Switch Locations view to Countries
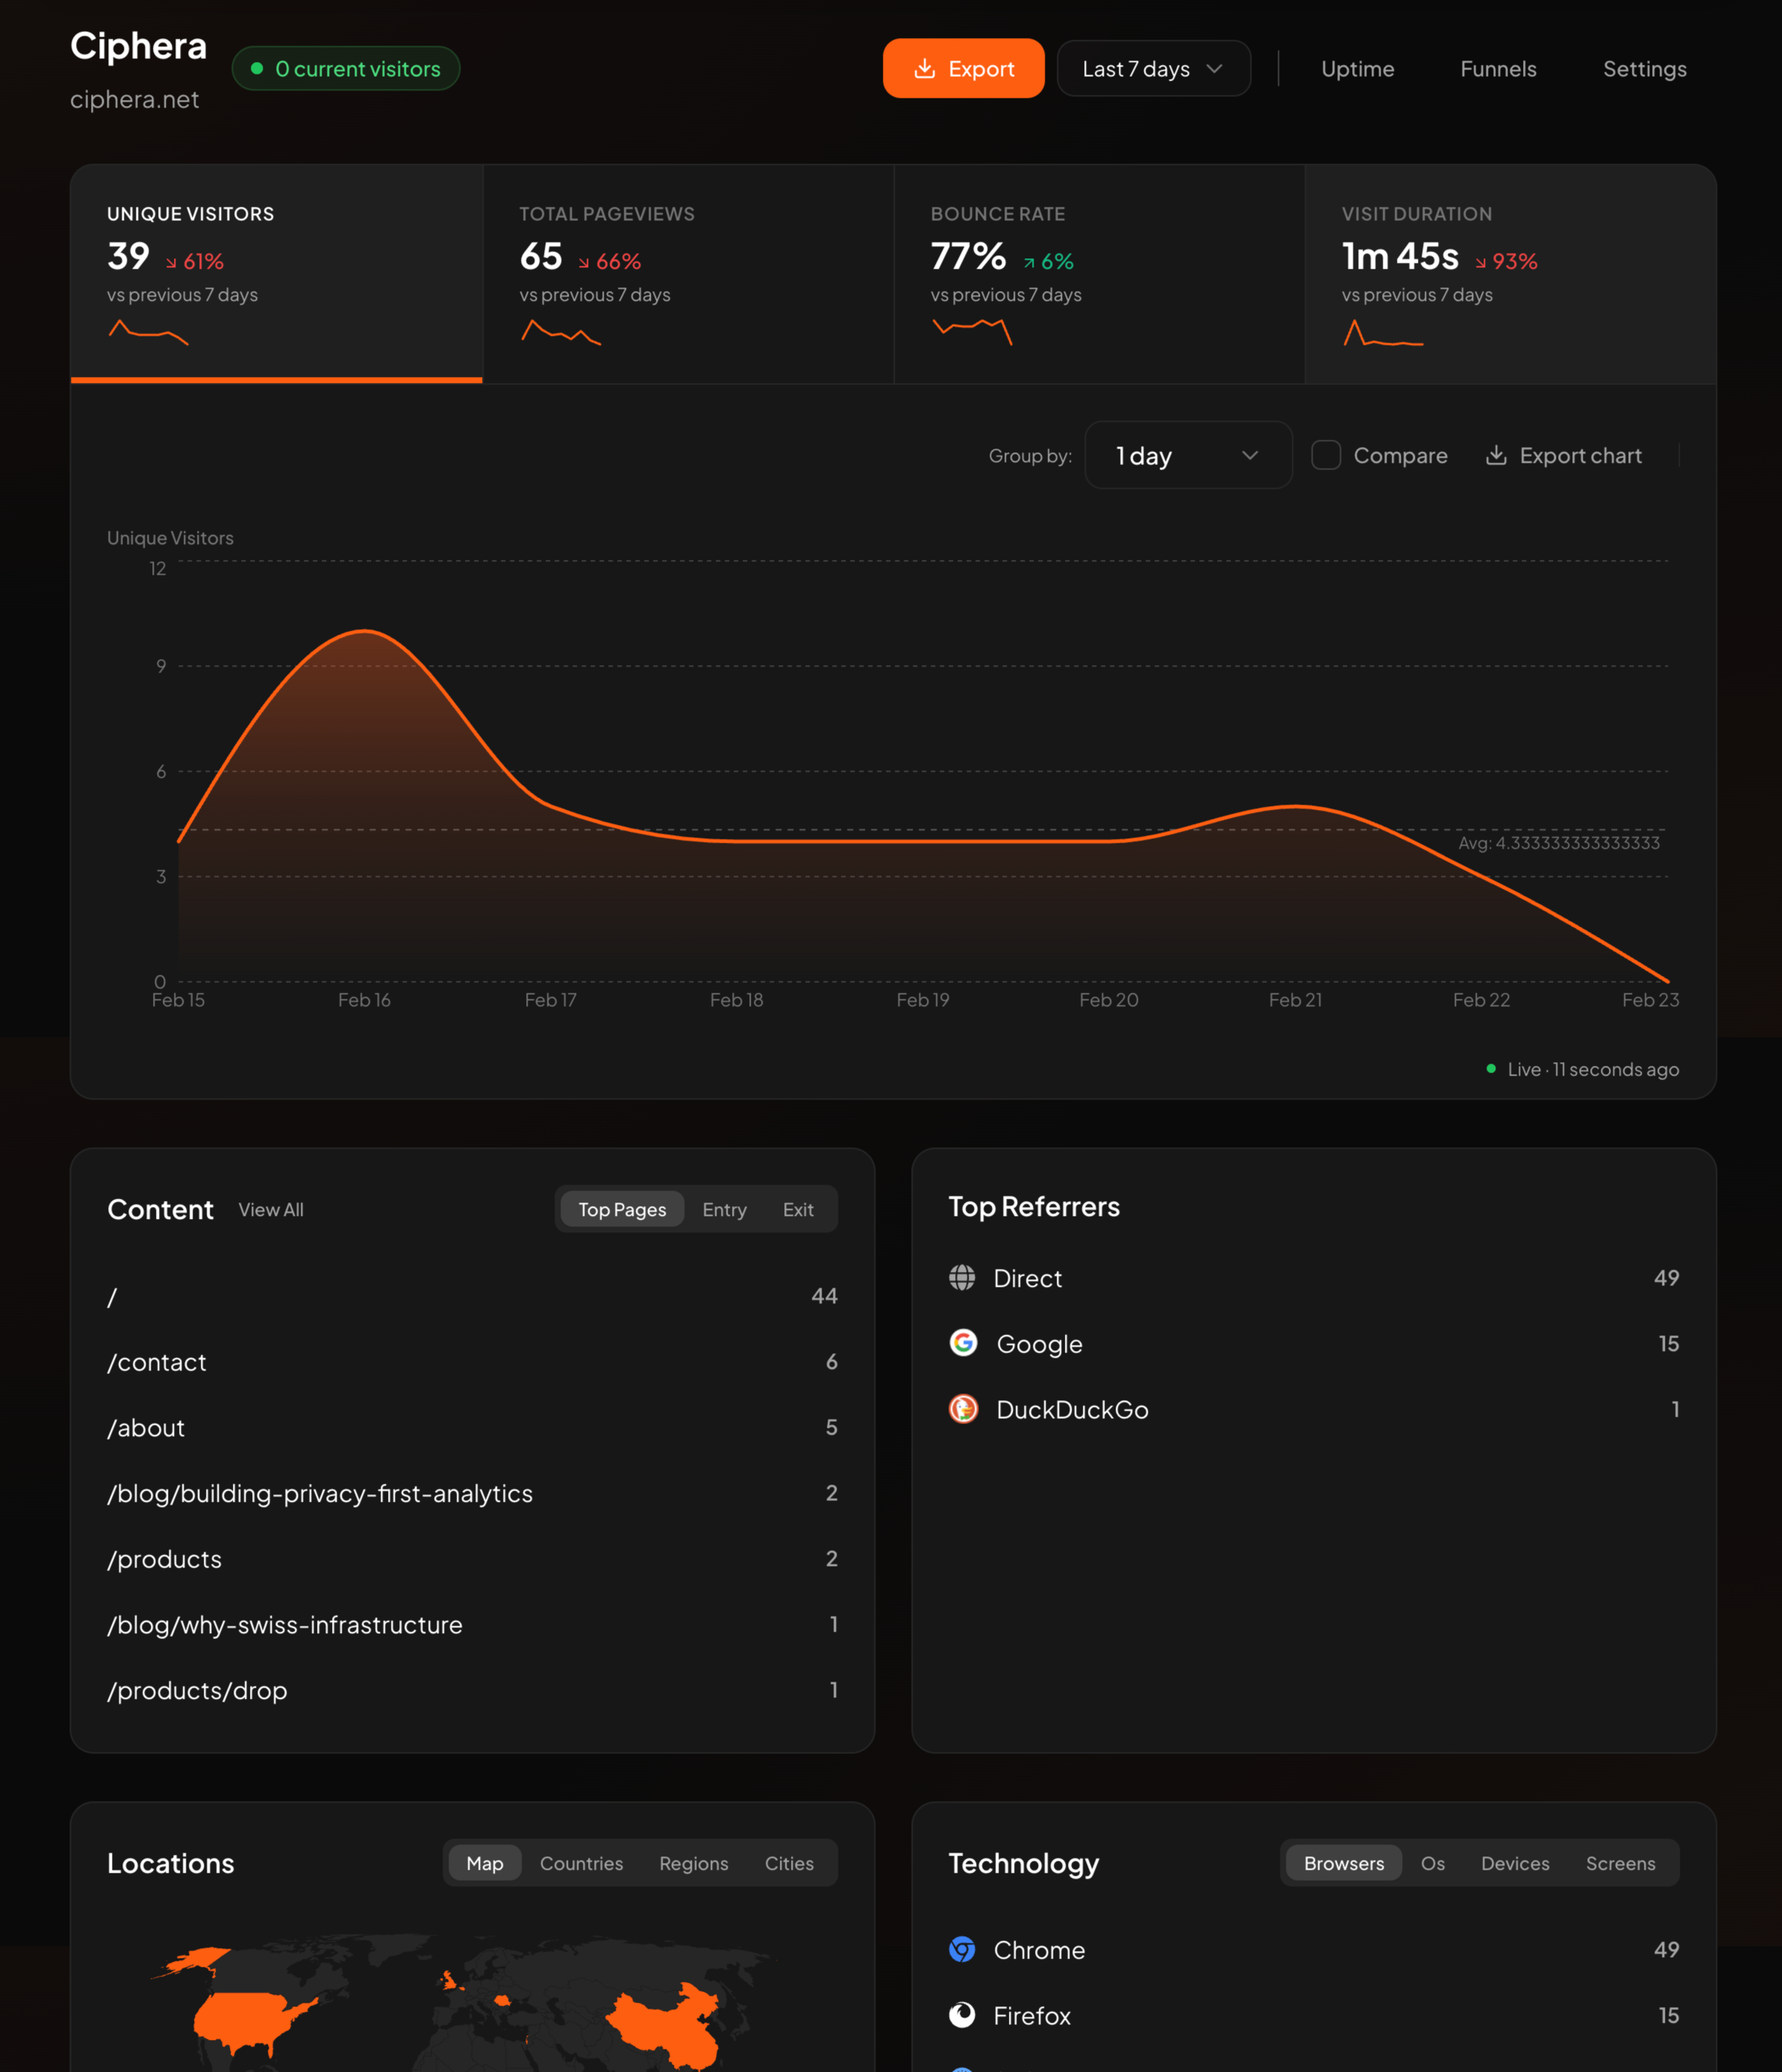Viewport: 1782px width, 2072px height. tap(581, 1863)
